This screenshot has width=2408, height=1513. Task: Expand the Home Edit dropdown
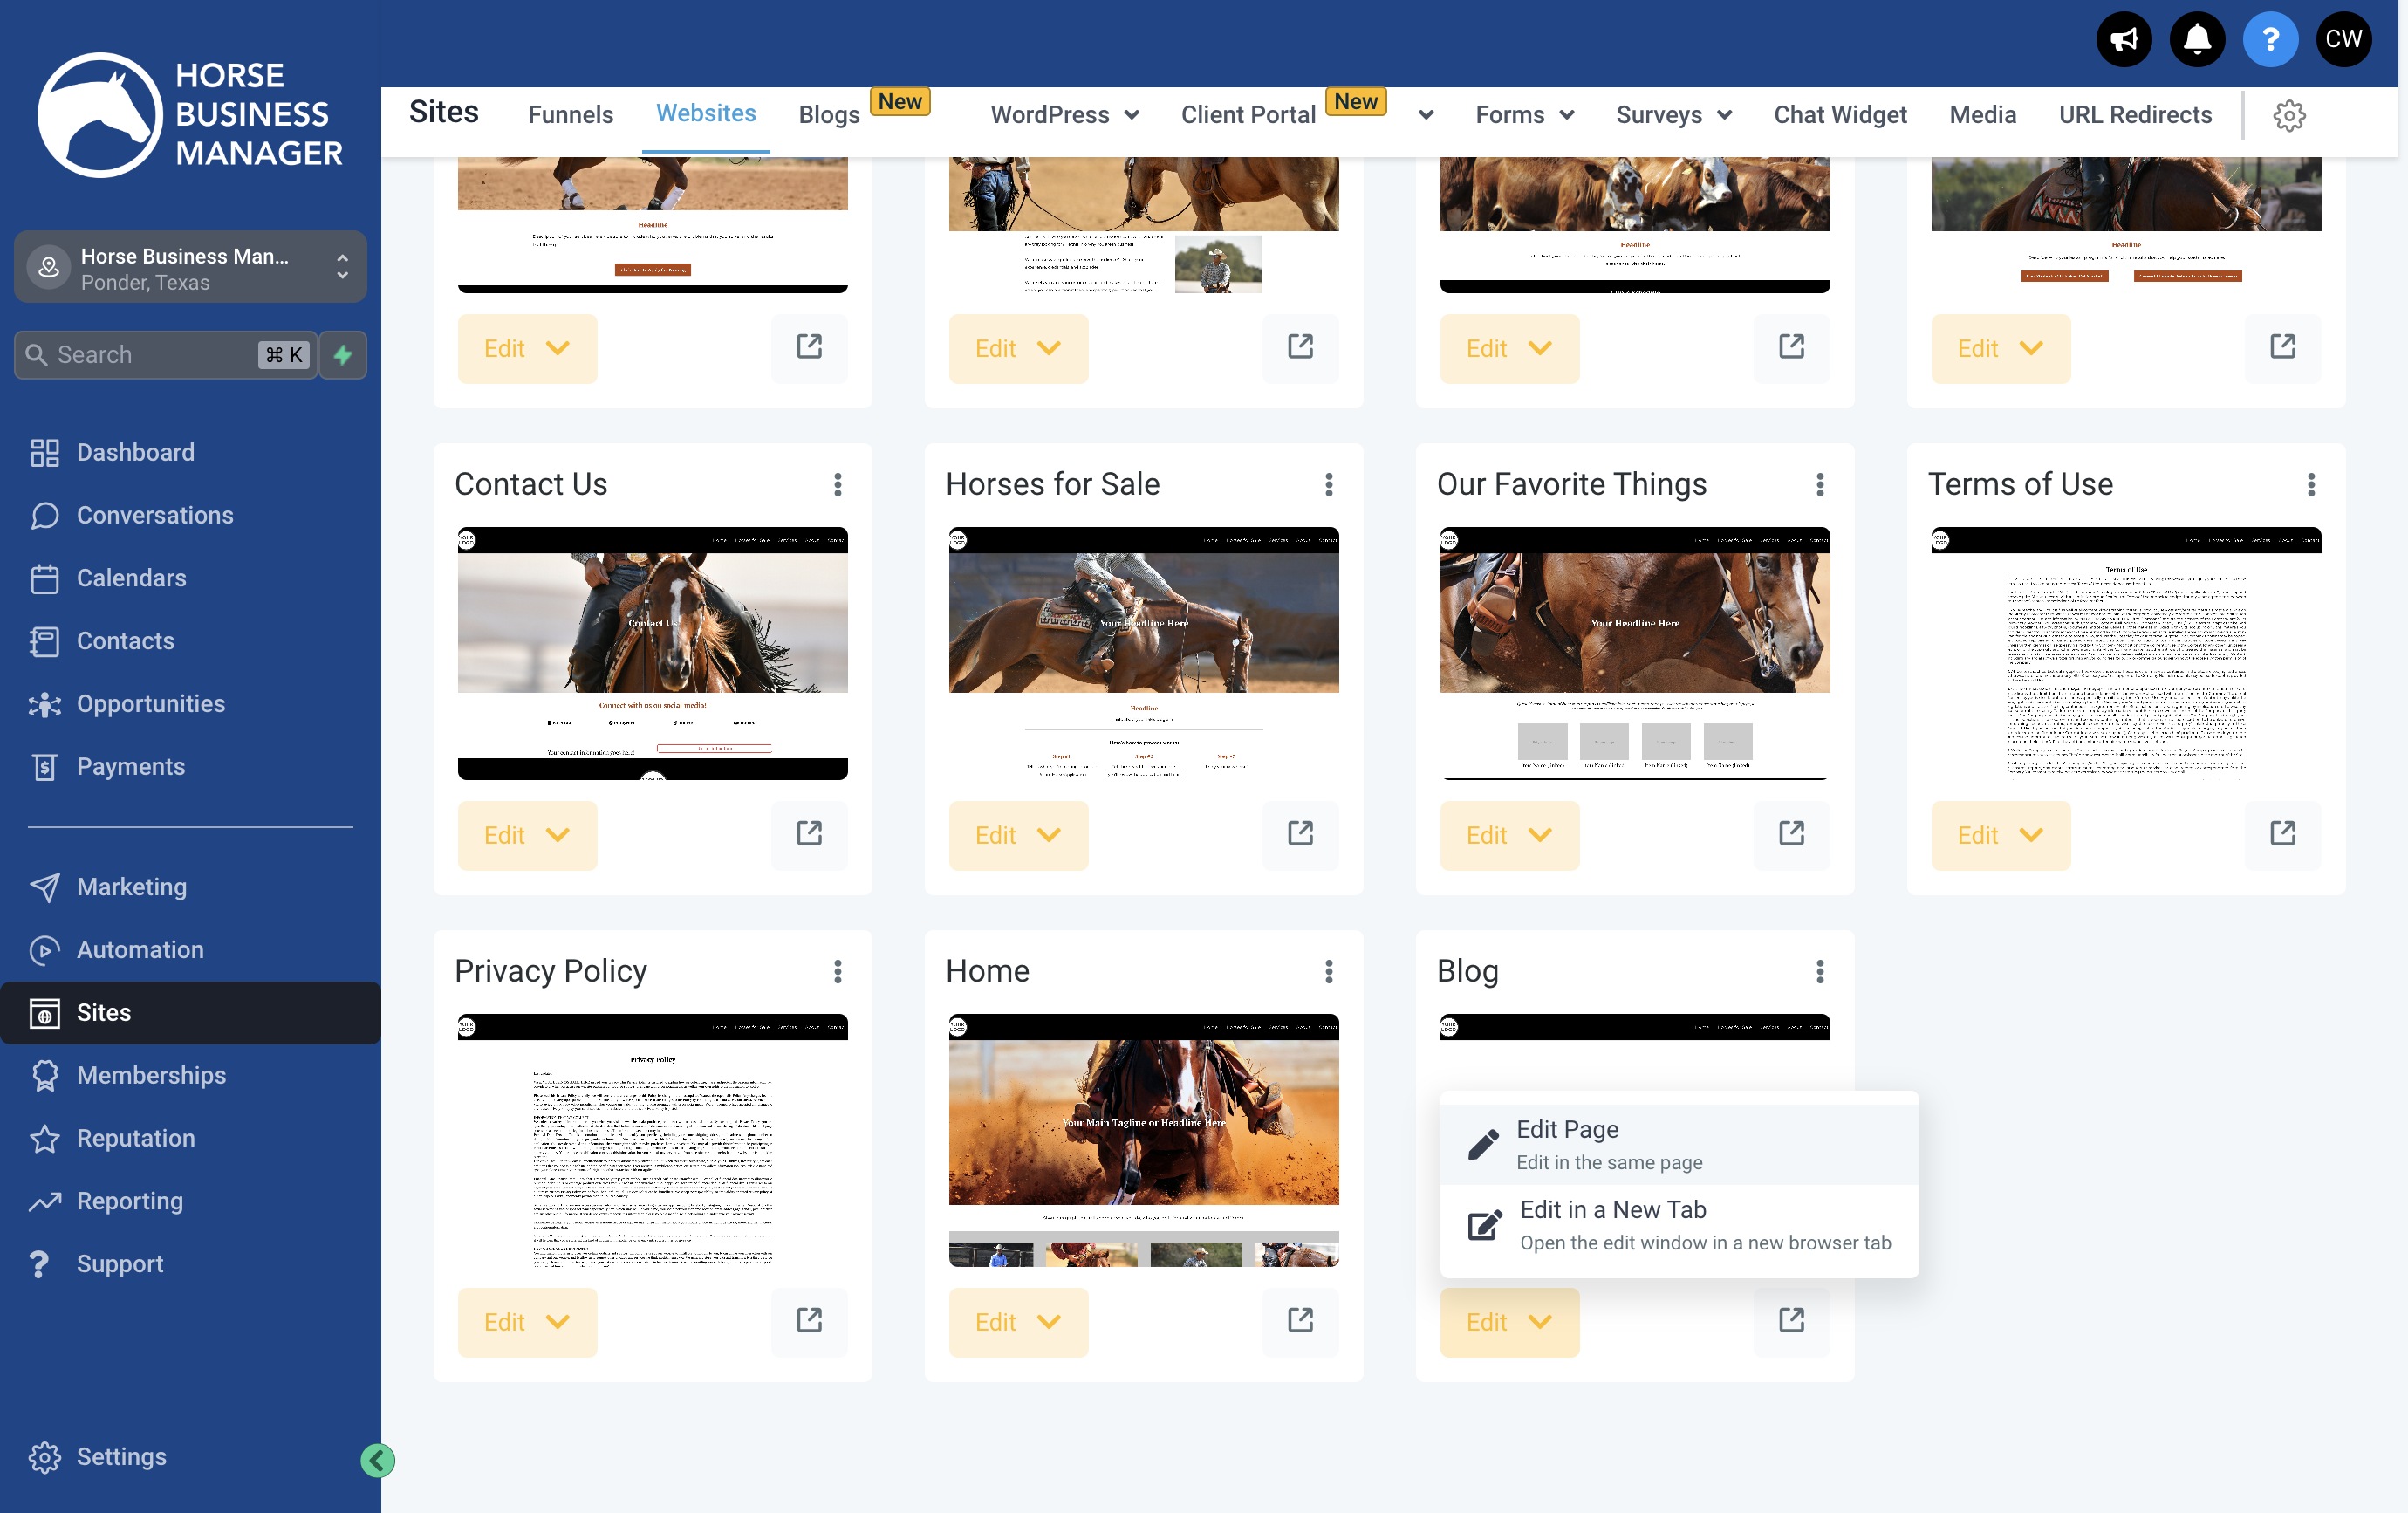click(x=1018, y=1322)
